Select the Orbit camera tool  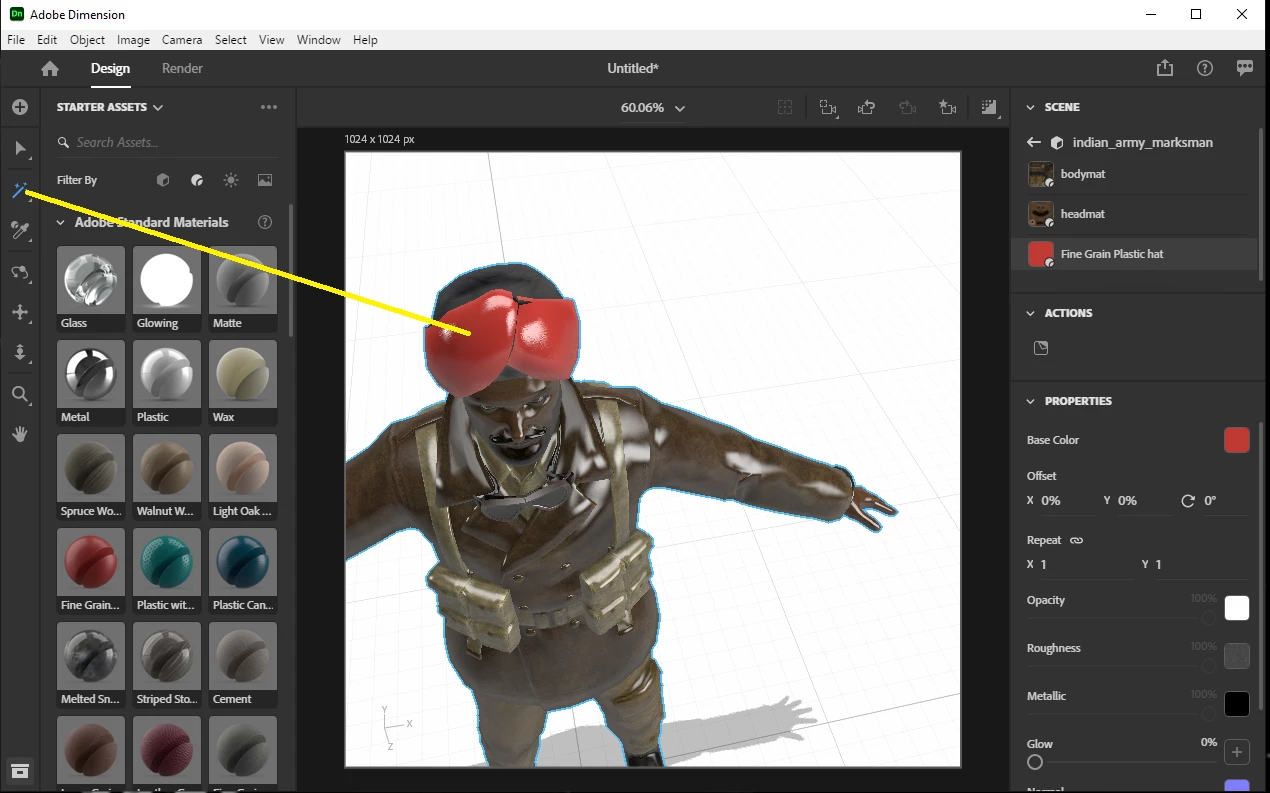coord(20,272)
